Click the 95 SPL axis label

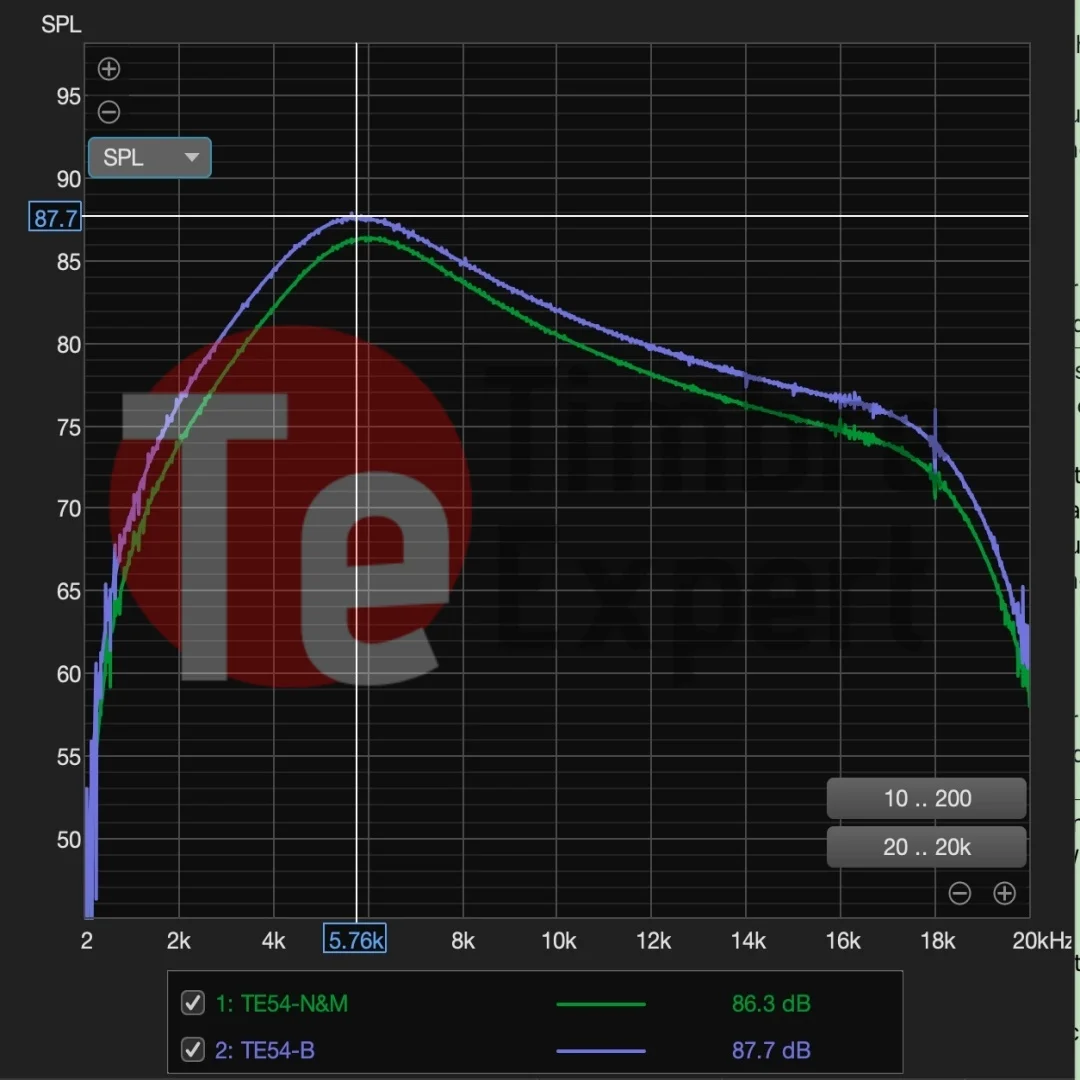click(x=69, y=96)
